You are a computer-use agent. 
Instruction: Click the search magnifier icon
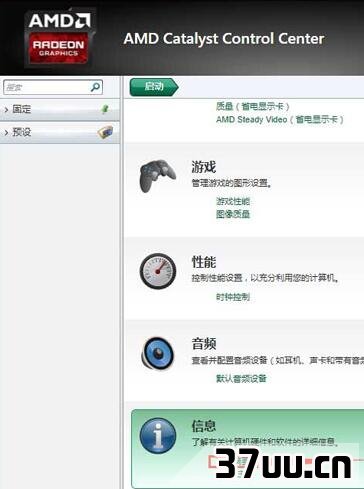coord(95,87)
